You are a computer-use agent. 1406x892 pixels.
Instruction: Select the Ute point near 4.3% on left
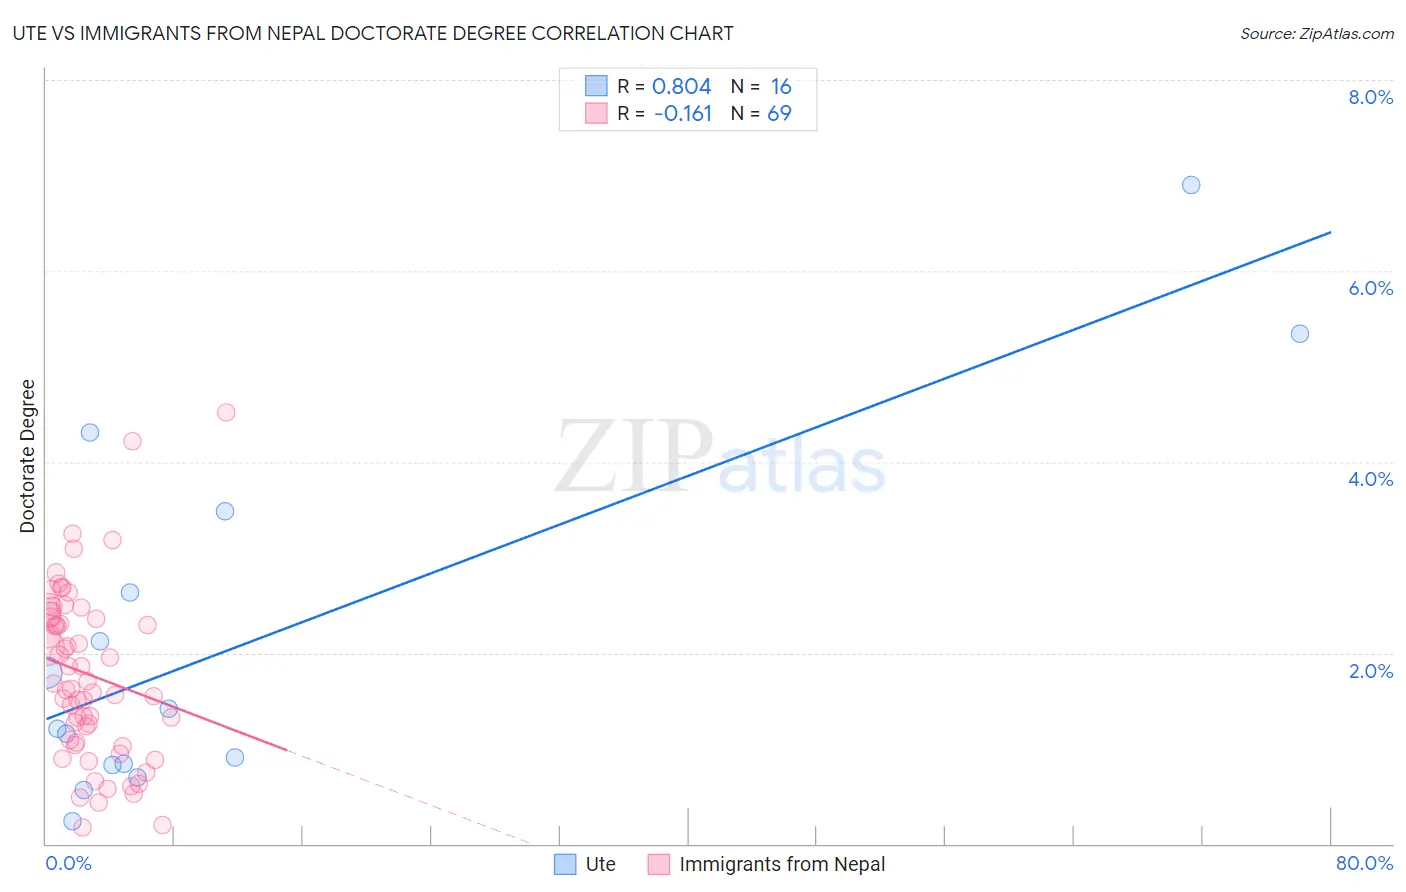point(90,433)
